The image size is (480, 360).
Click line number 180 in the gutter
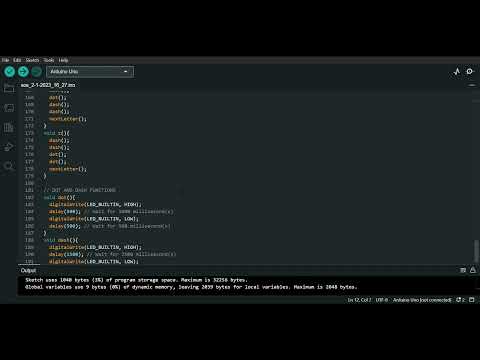click(x=29, y=183)
